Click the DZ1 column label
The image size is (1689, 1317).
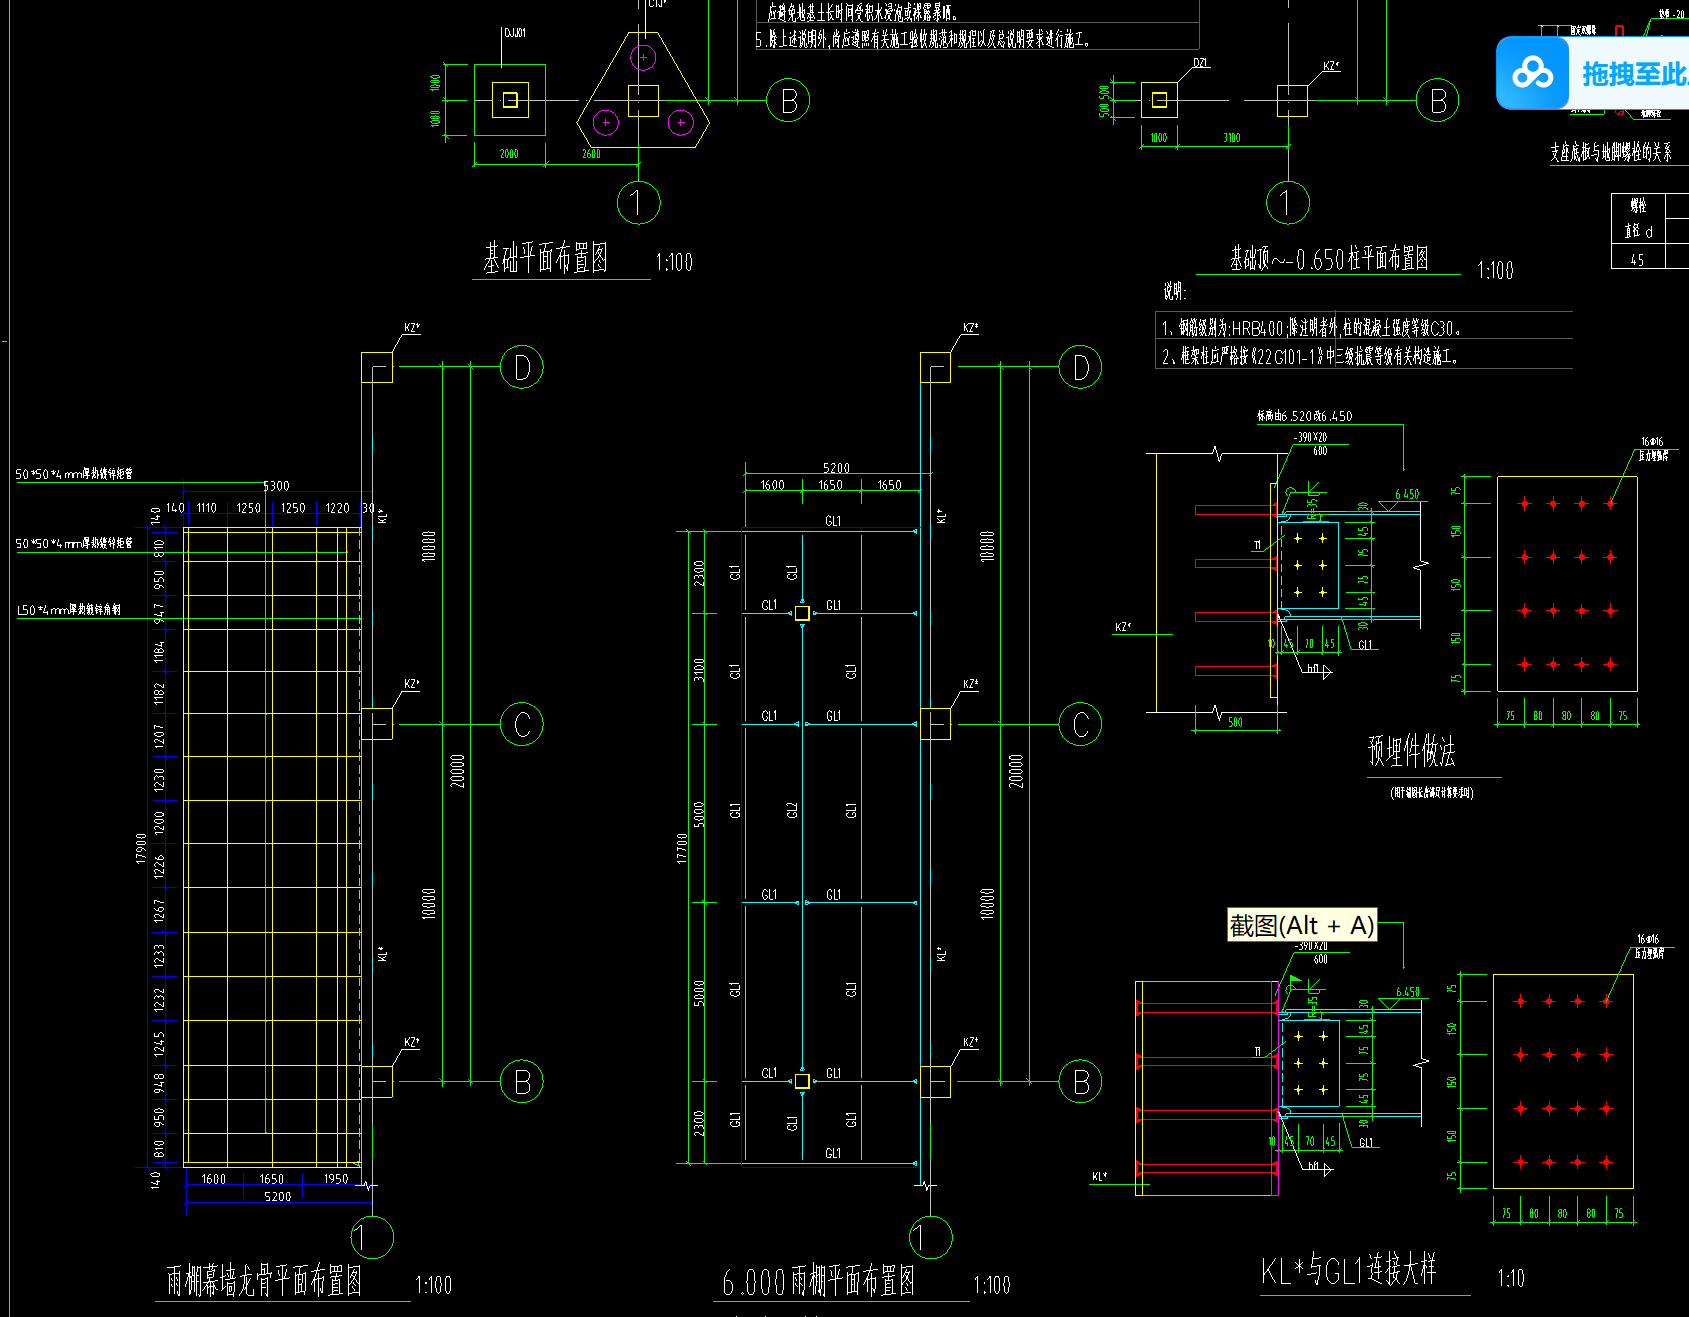(1201, 63)
